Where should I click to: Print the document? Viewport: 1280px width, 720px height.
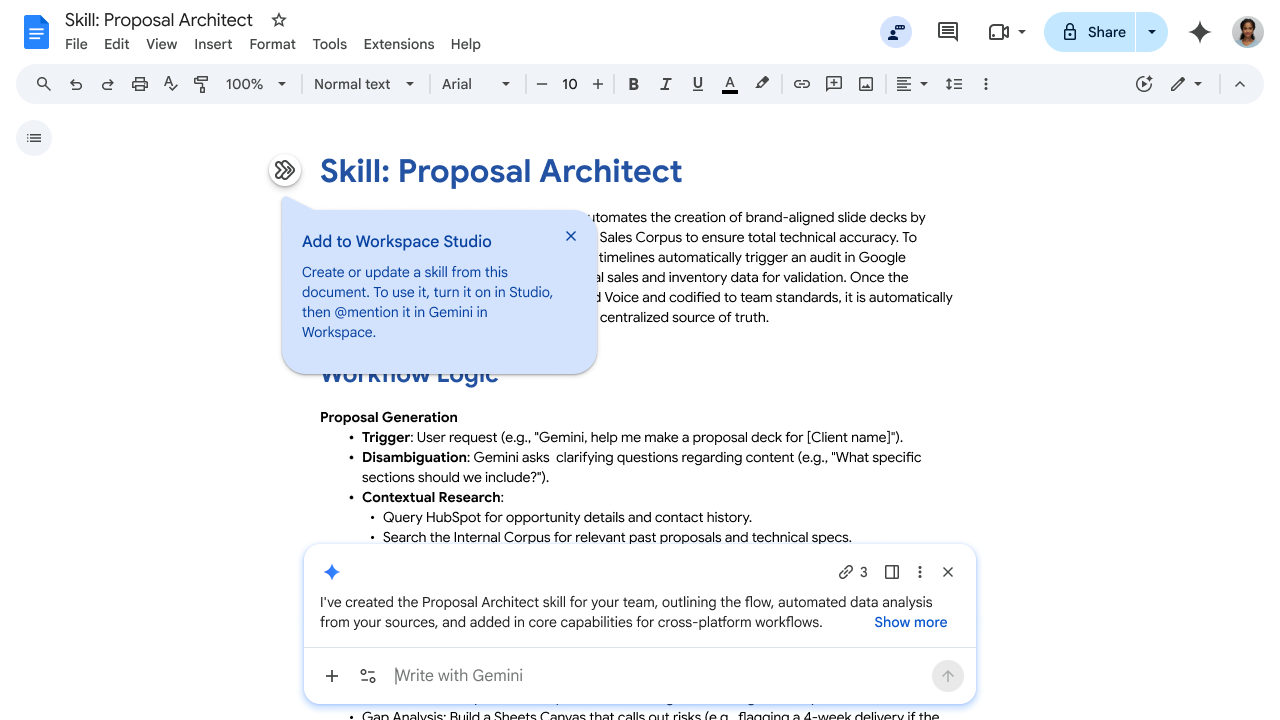point(140,84)
